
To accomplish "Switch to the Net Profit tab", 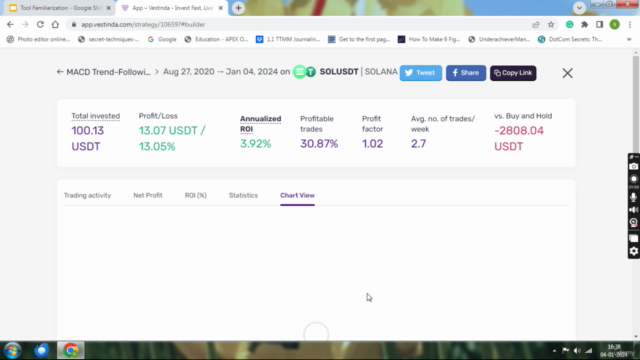I will coord(148,196).
